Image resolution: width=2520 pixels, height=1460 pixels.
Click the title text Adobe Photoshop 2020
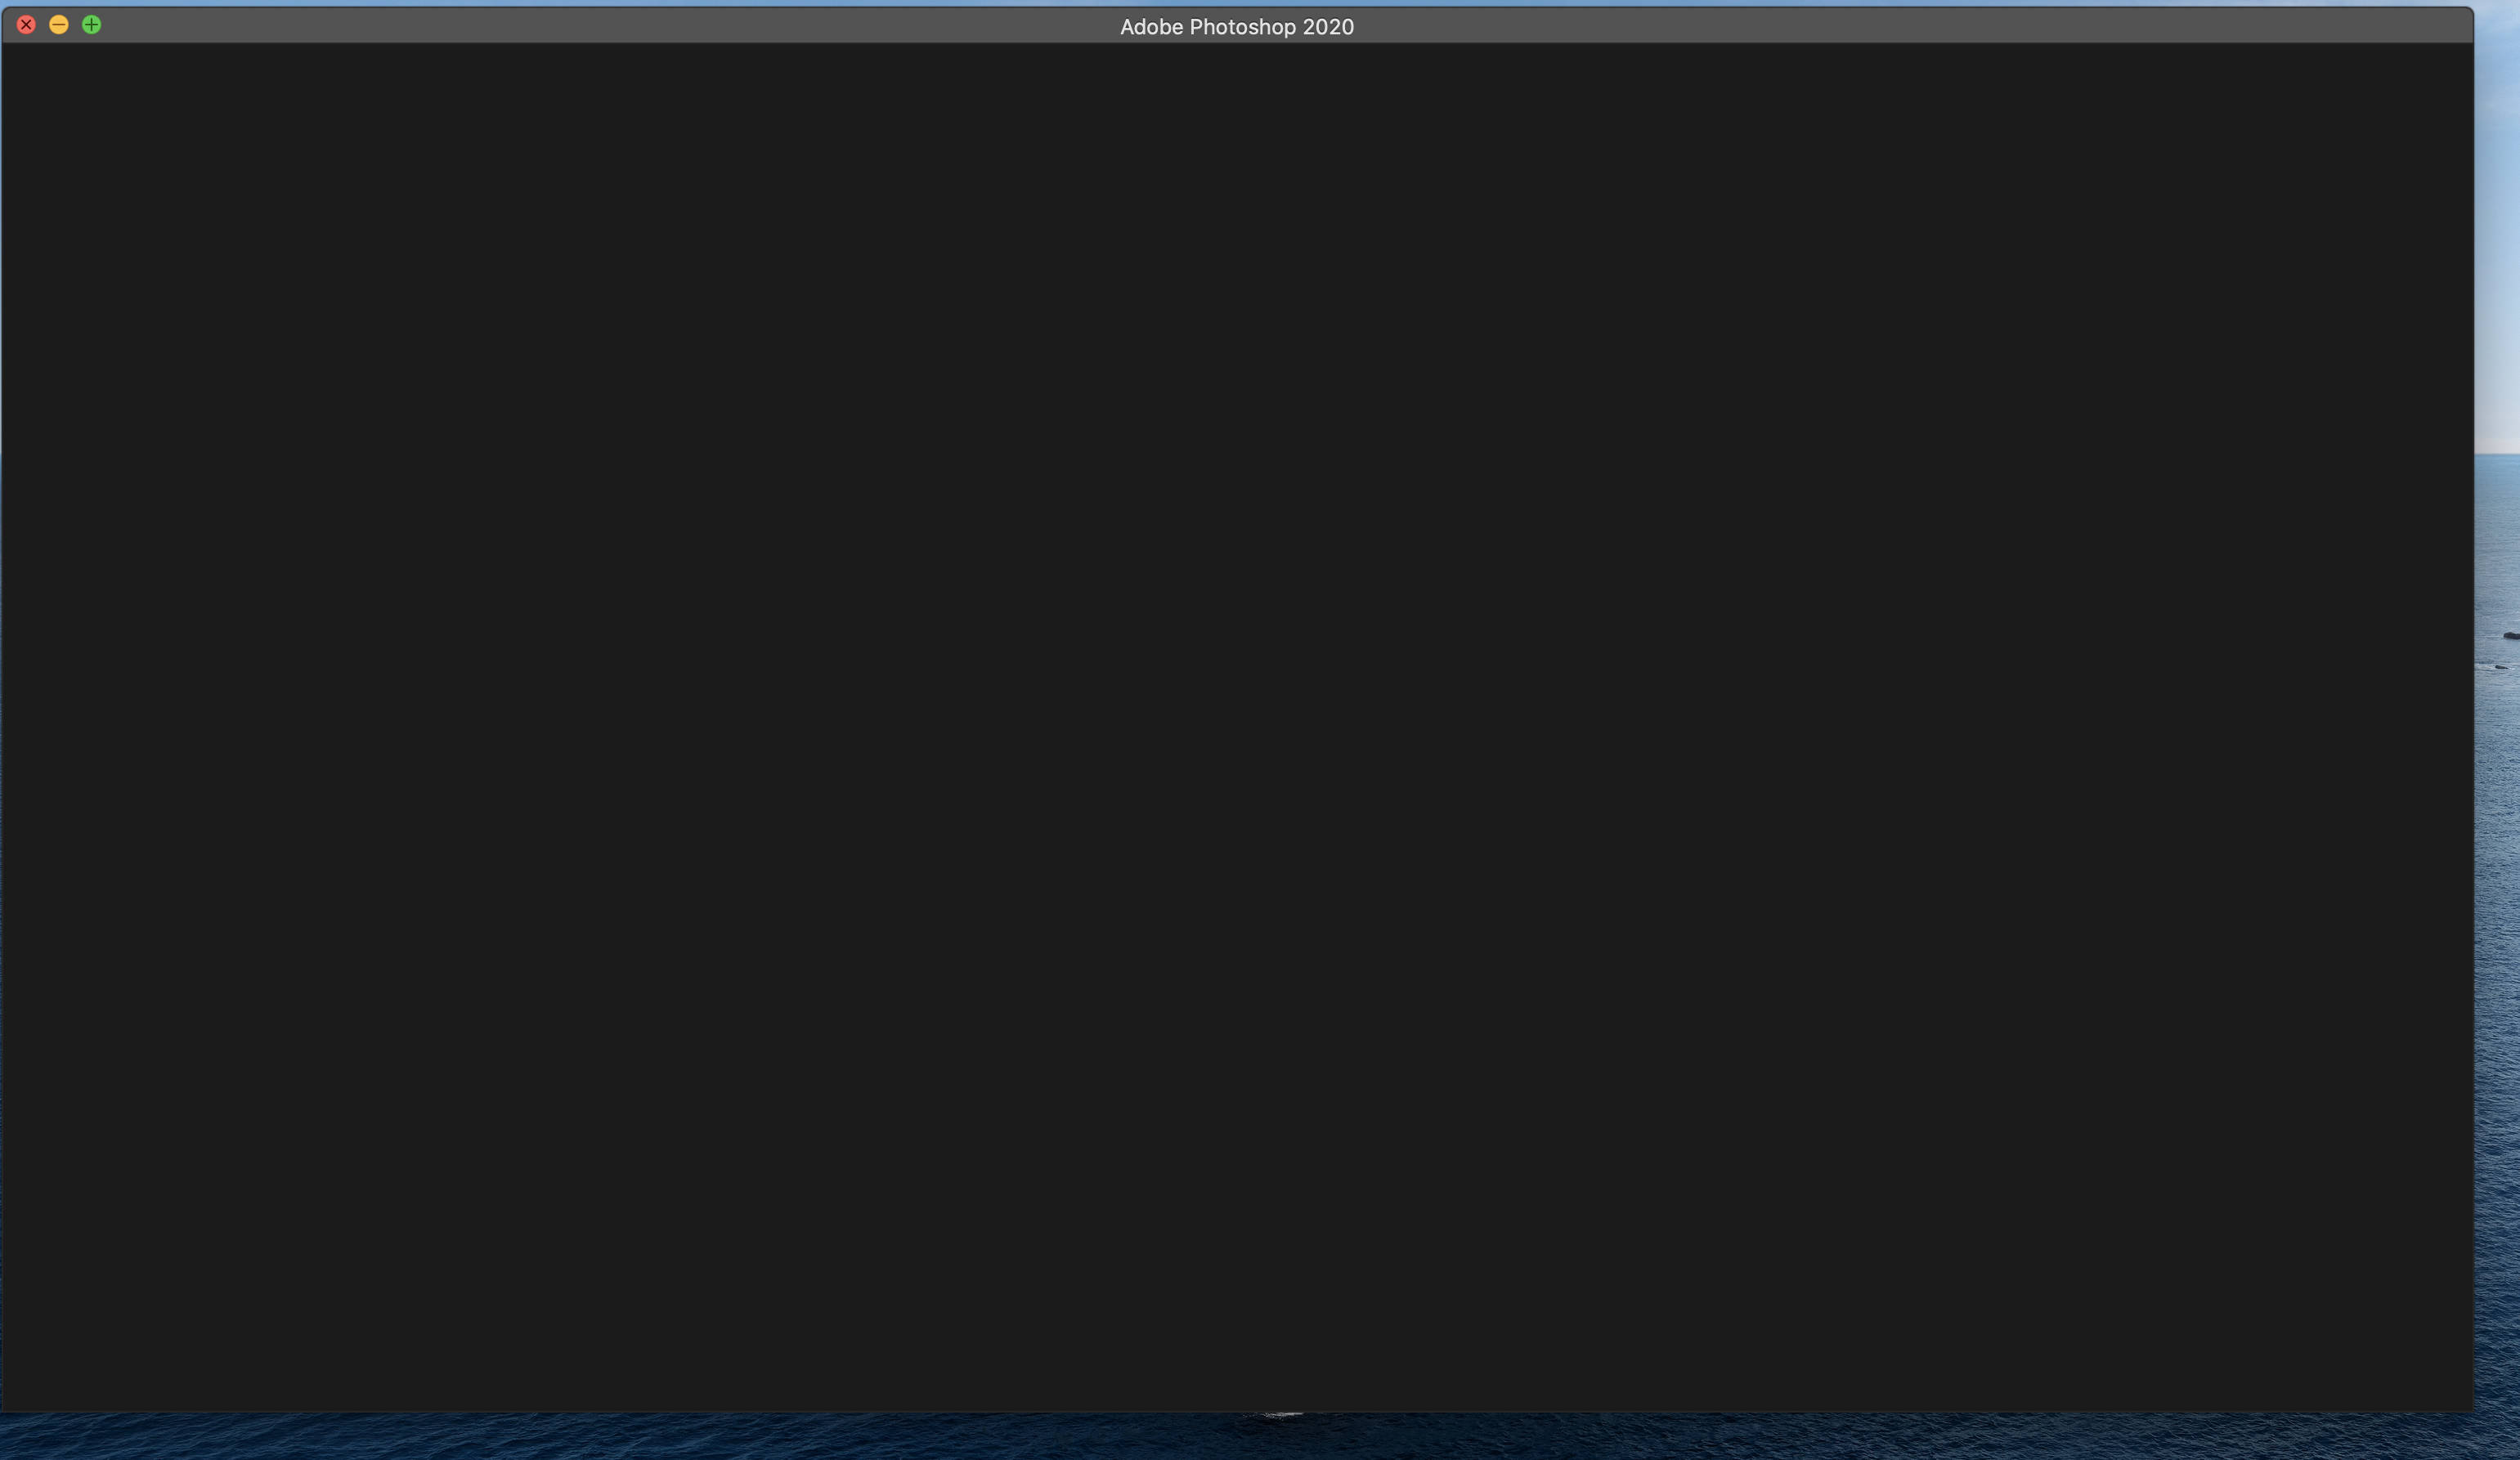1236,26
